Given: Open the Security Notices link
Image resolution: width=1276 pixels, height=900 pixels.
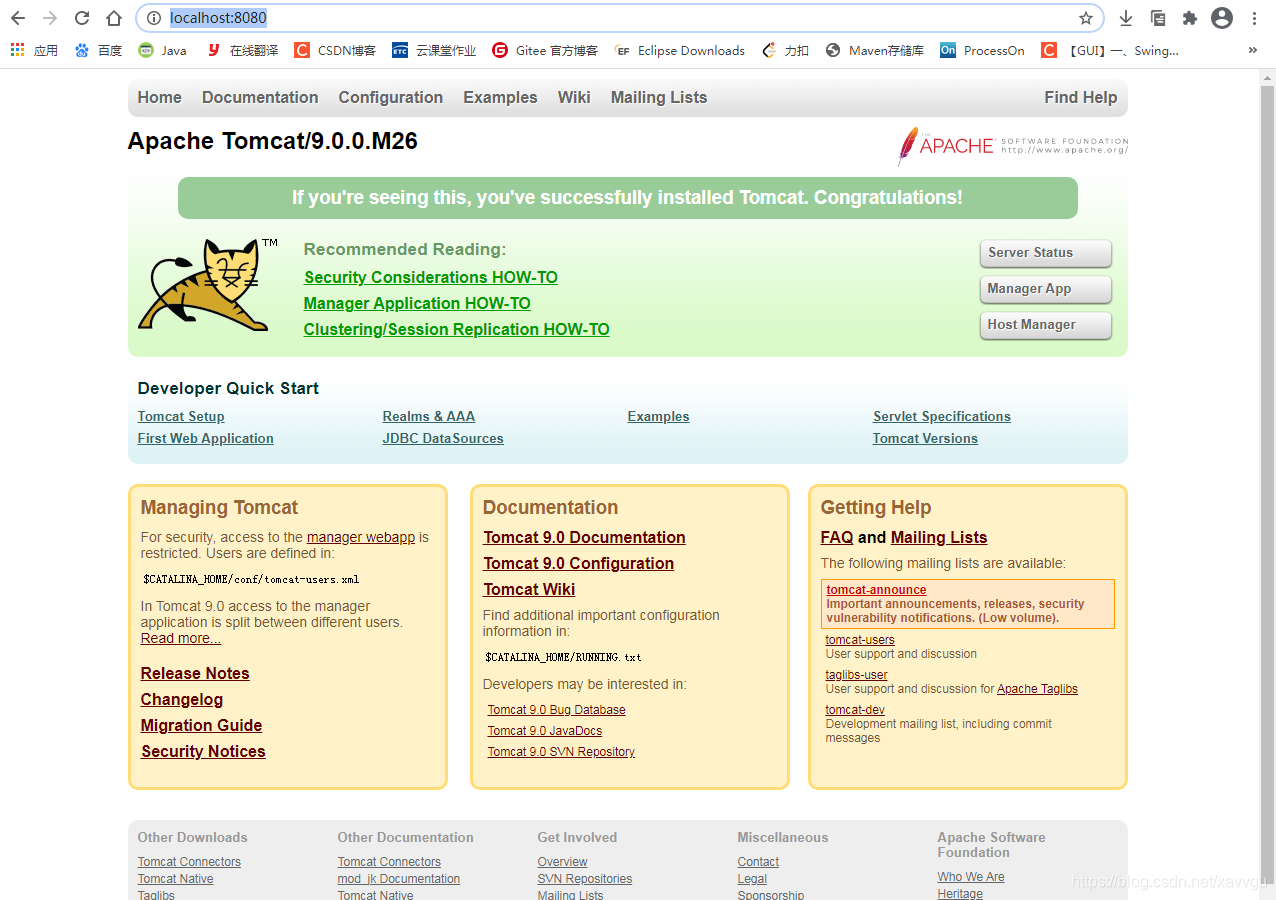Looking at the screenshot, I should tap(203, 751).
